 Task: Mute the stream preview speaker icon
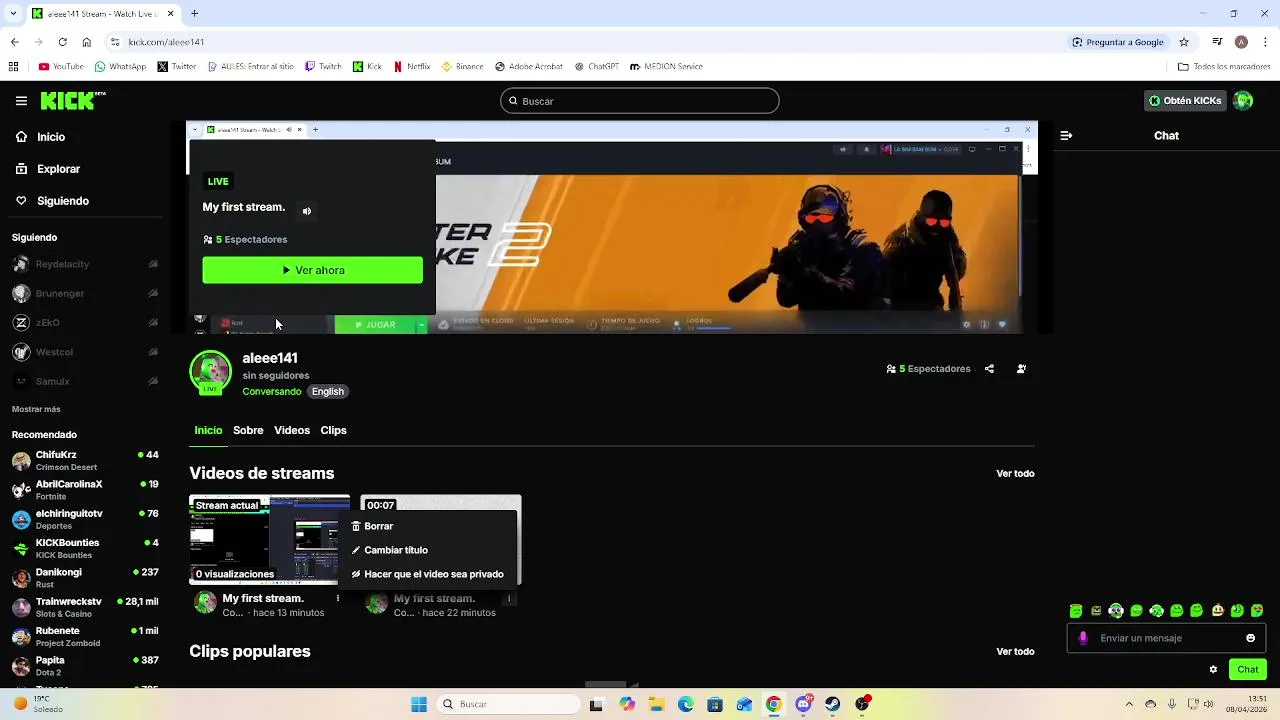307,211
